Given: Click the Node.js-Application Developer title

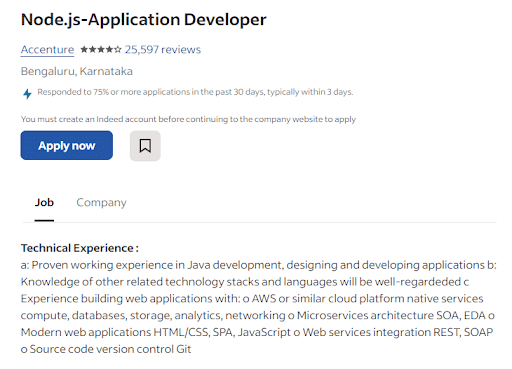Looking at the screenshot, I should (144, 20).
